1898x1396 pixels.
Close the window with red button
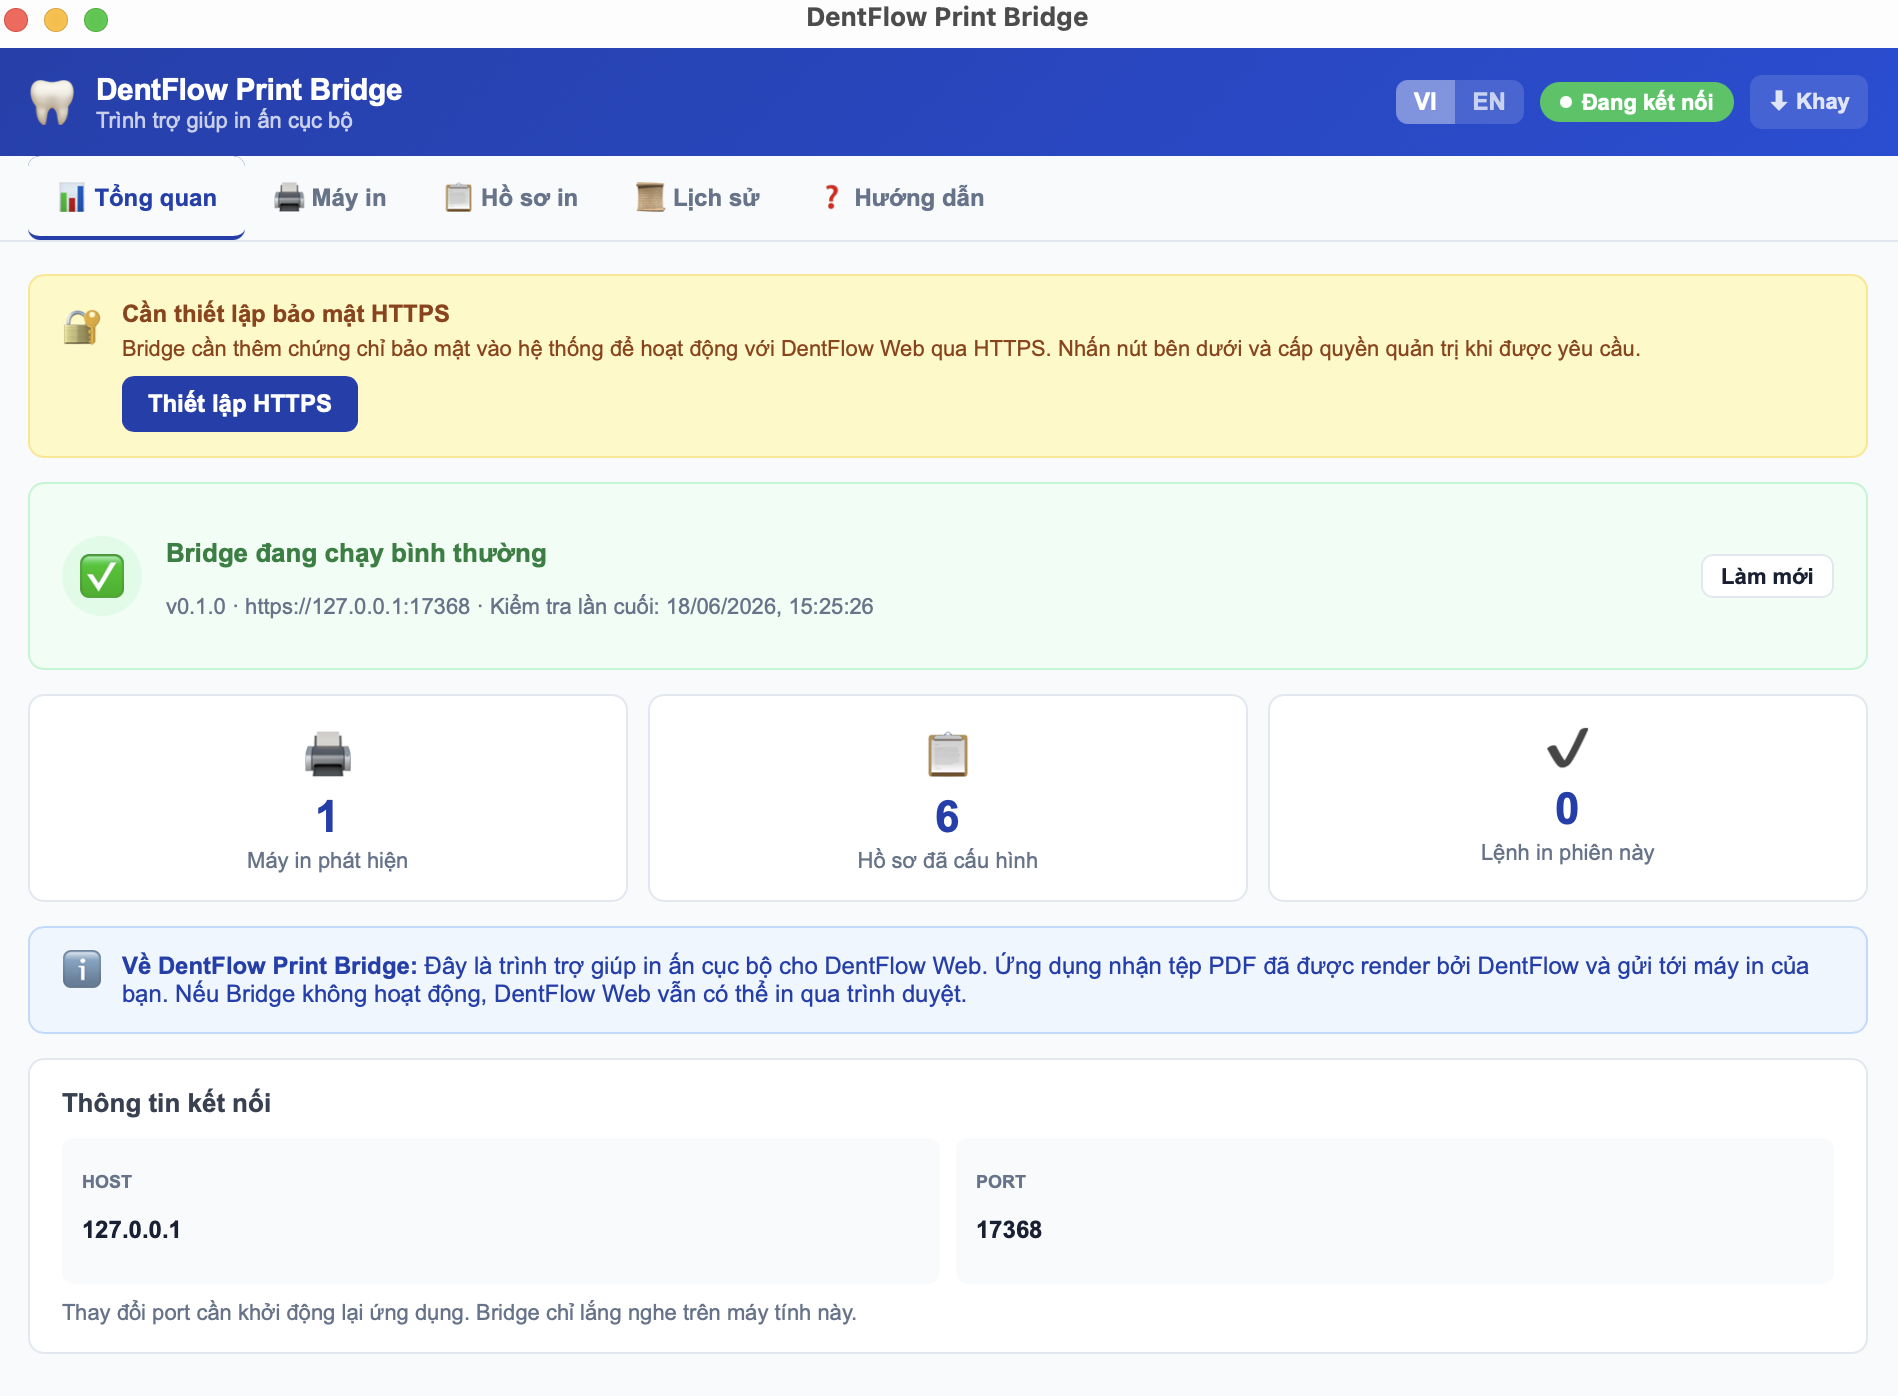(16, 19)
